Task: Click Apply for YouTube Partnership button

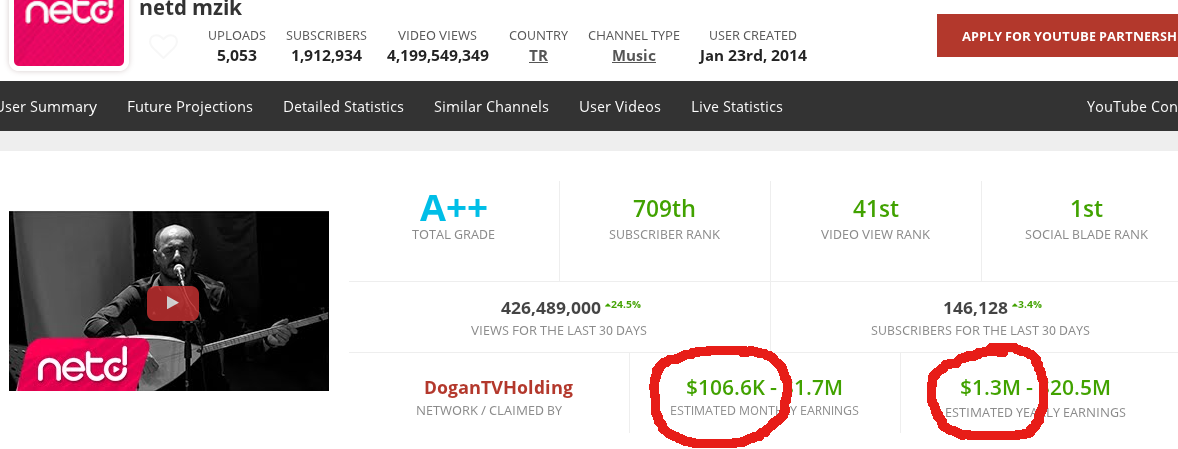Action: (1057, 36)
